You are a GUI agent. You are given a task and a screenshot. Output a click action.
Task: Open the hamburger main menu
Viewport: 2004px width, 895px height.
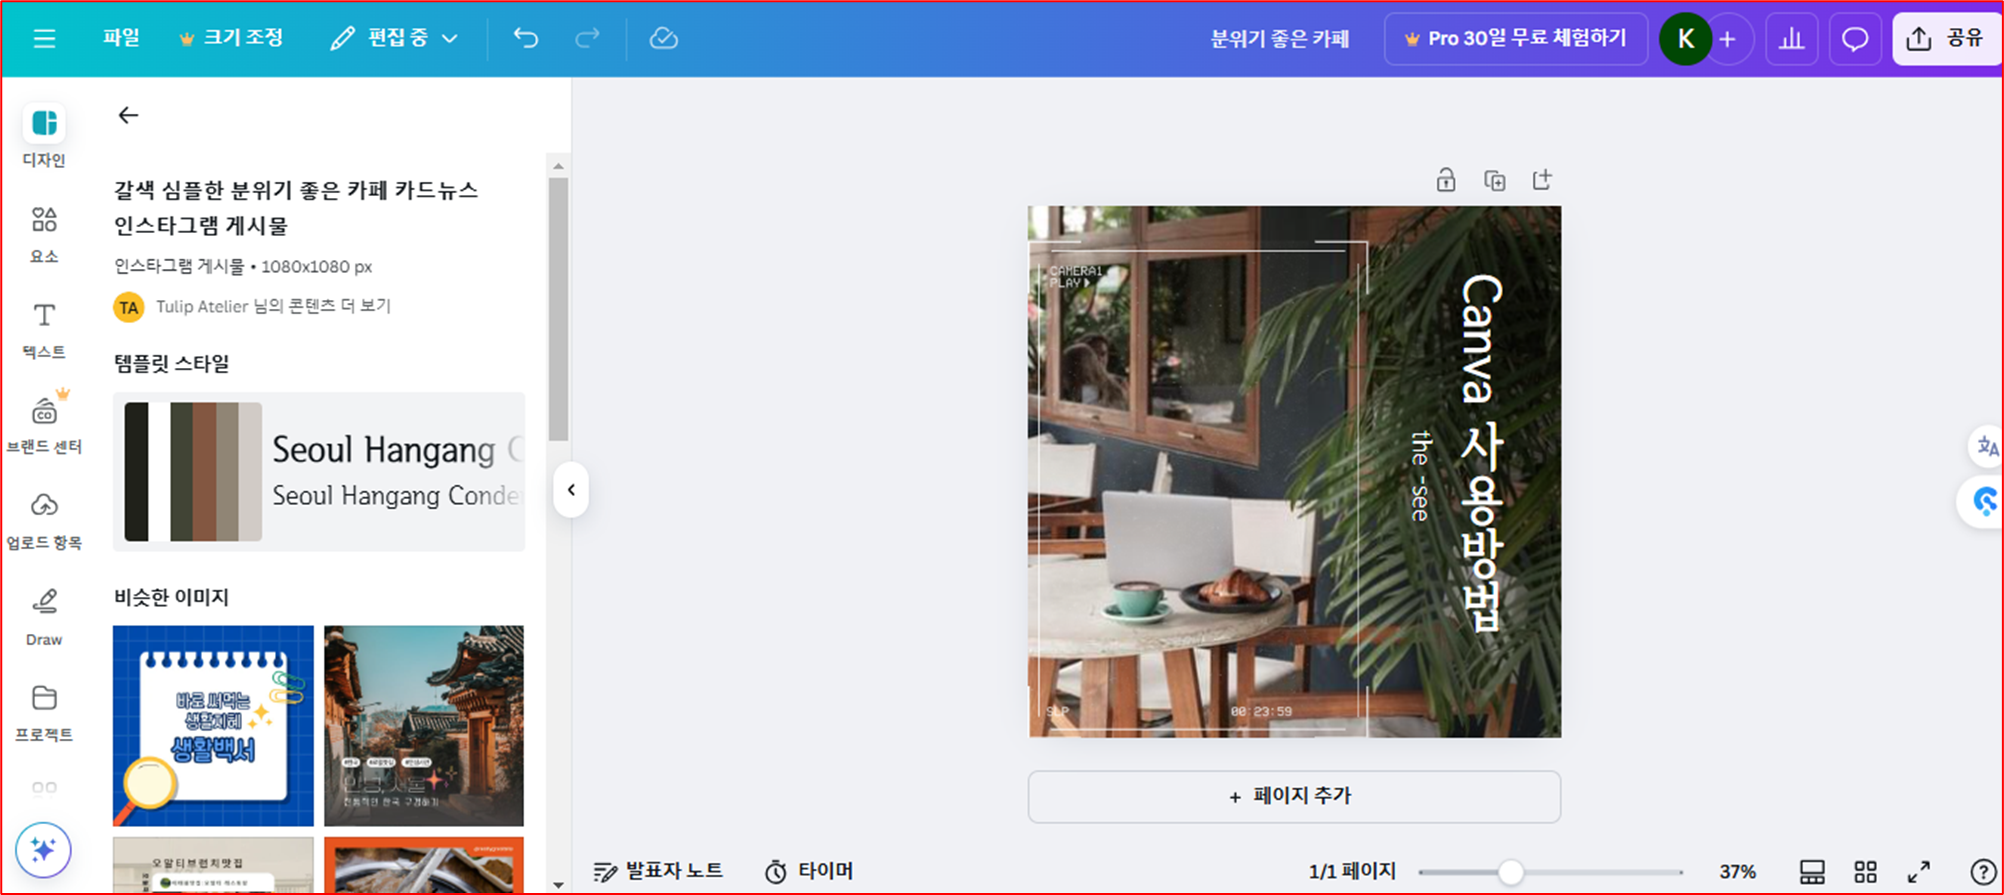tap(44, 38)
